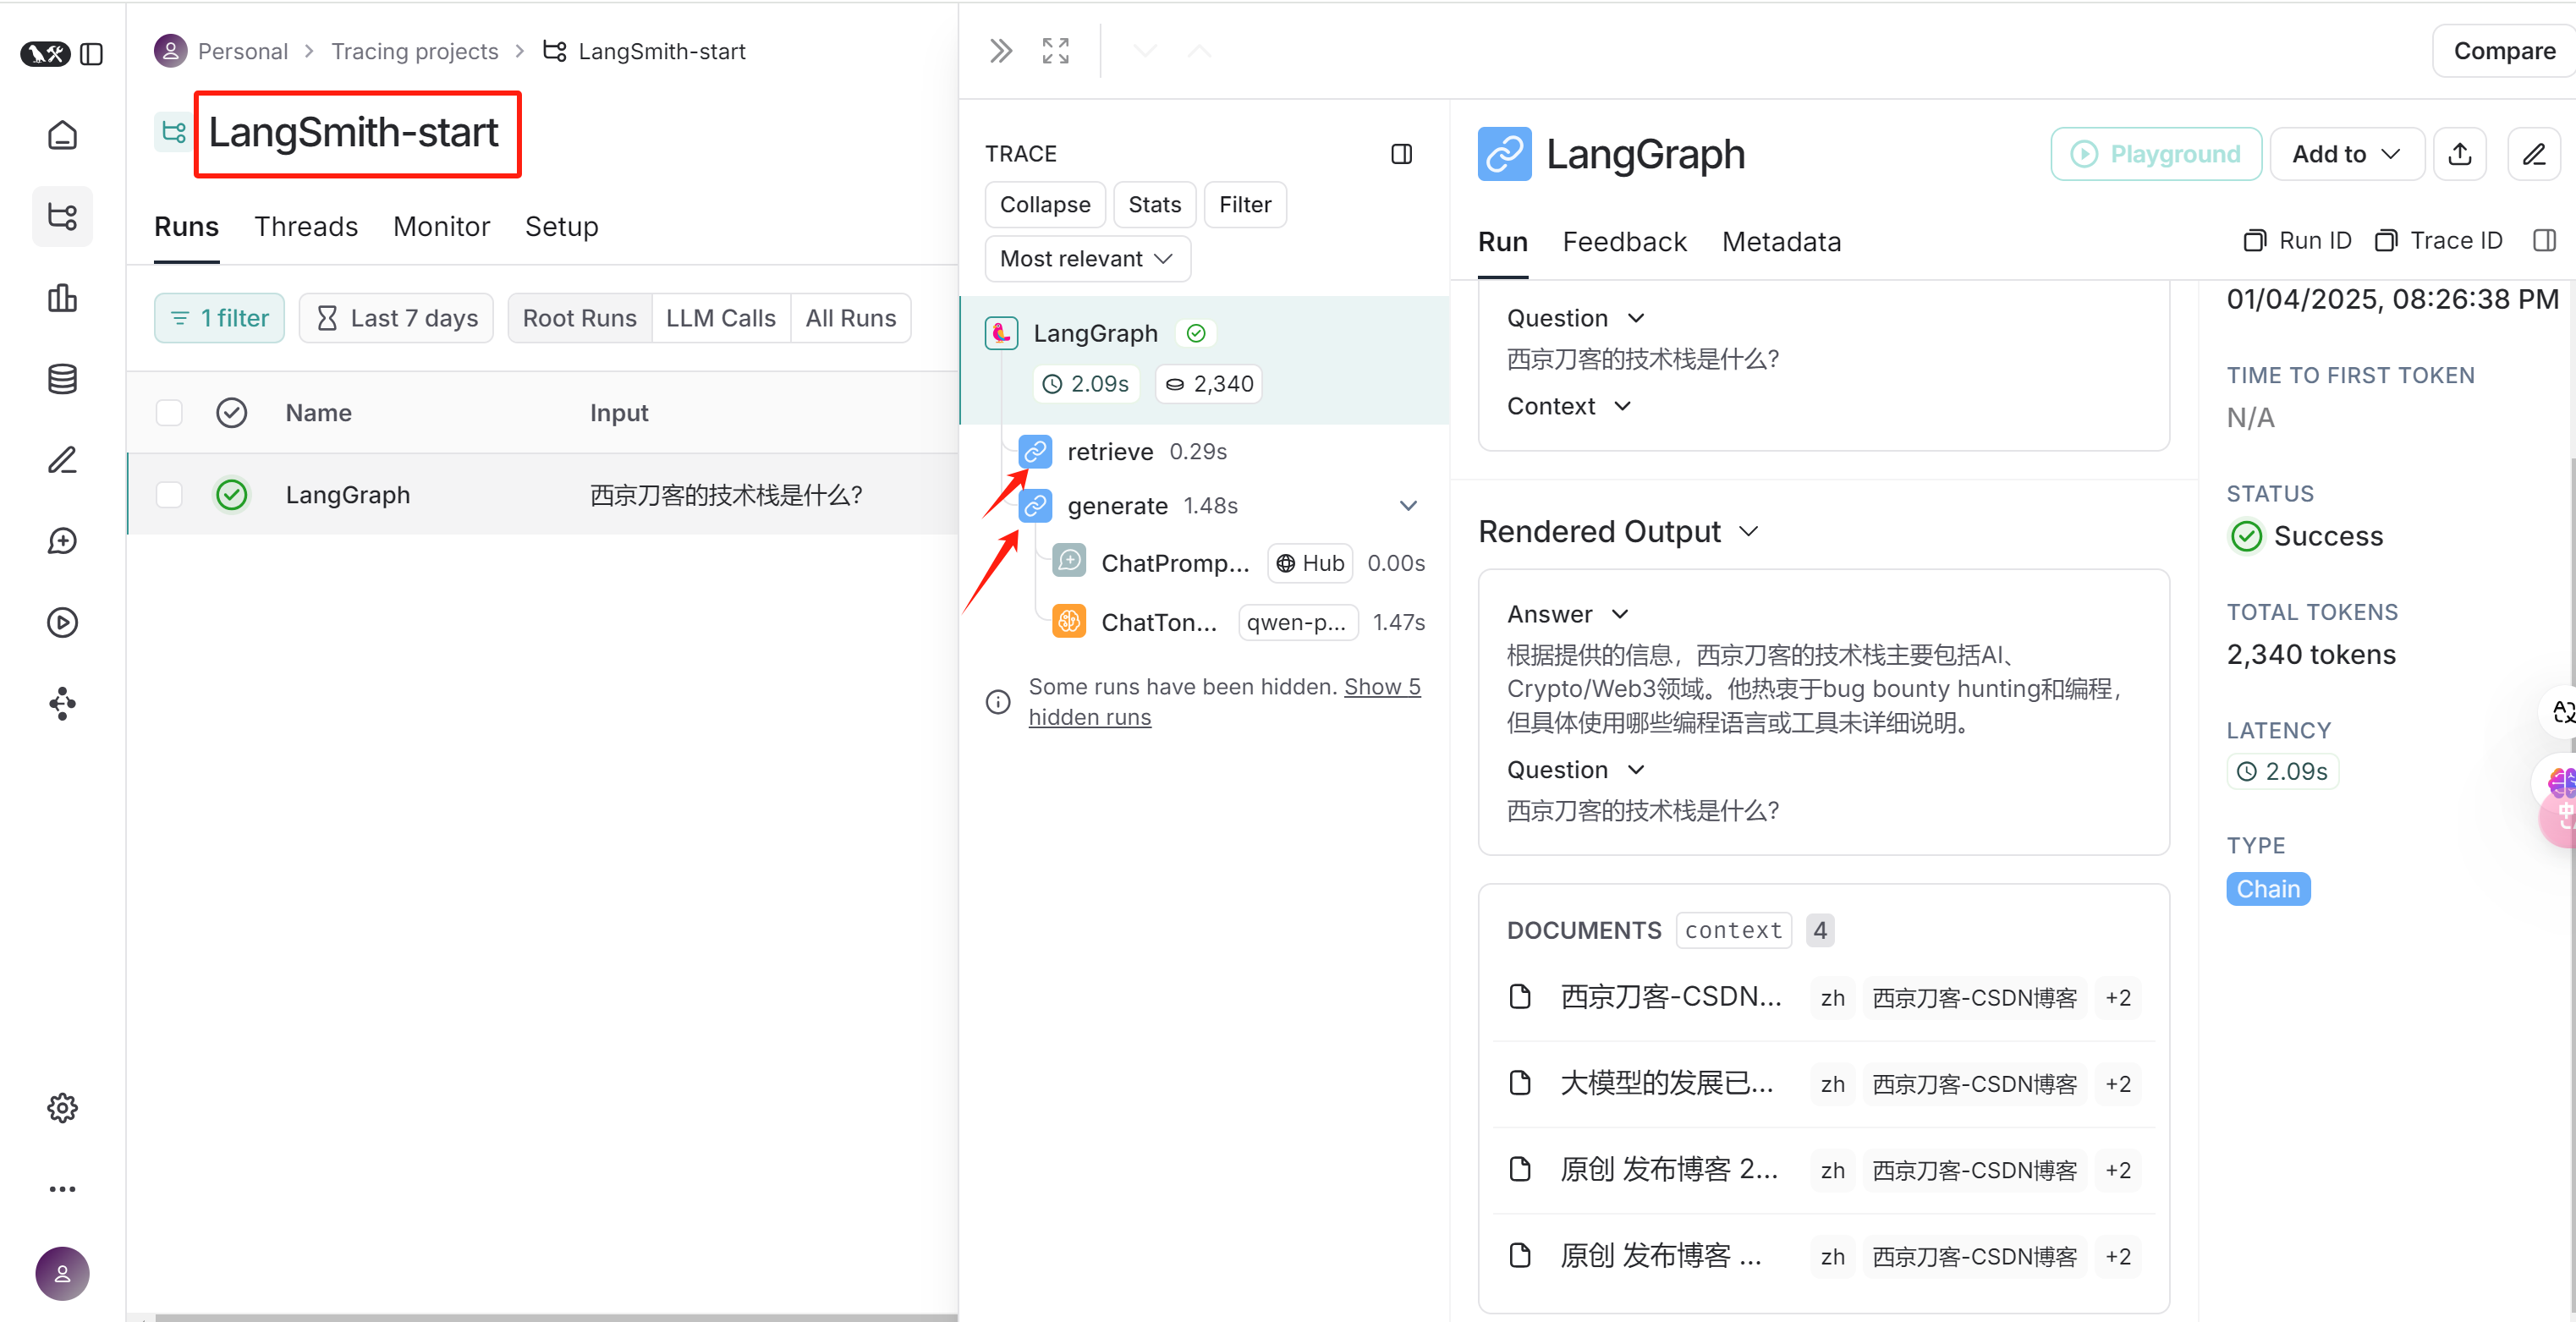Select the LangGraph root trace node
Image resolution: width=2576 pixels, height=1322 pixels.
[x=1205, y=360]
